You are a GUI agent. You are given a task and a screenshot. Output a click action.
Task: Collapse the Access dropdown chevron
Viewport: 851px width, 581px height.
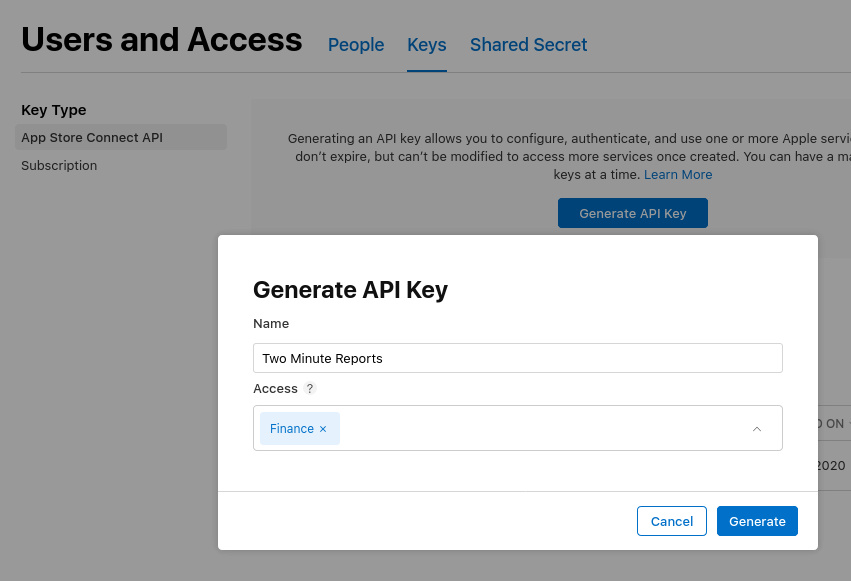757,429
